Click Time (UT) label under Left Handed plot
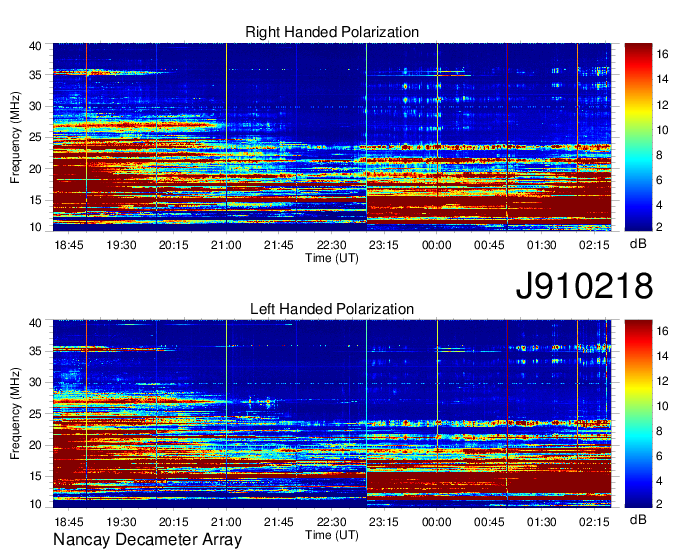This screenshot has height=552, width=680. (x=332, y=535)
